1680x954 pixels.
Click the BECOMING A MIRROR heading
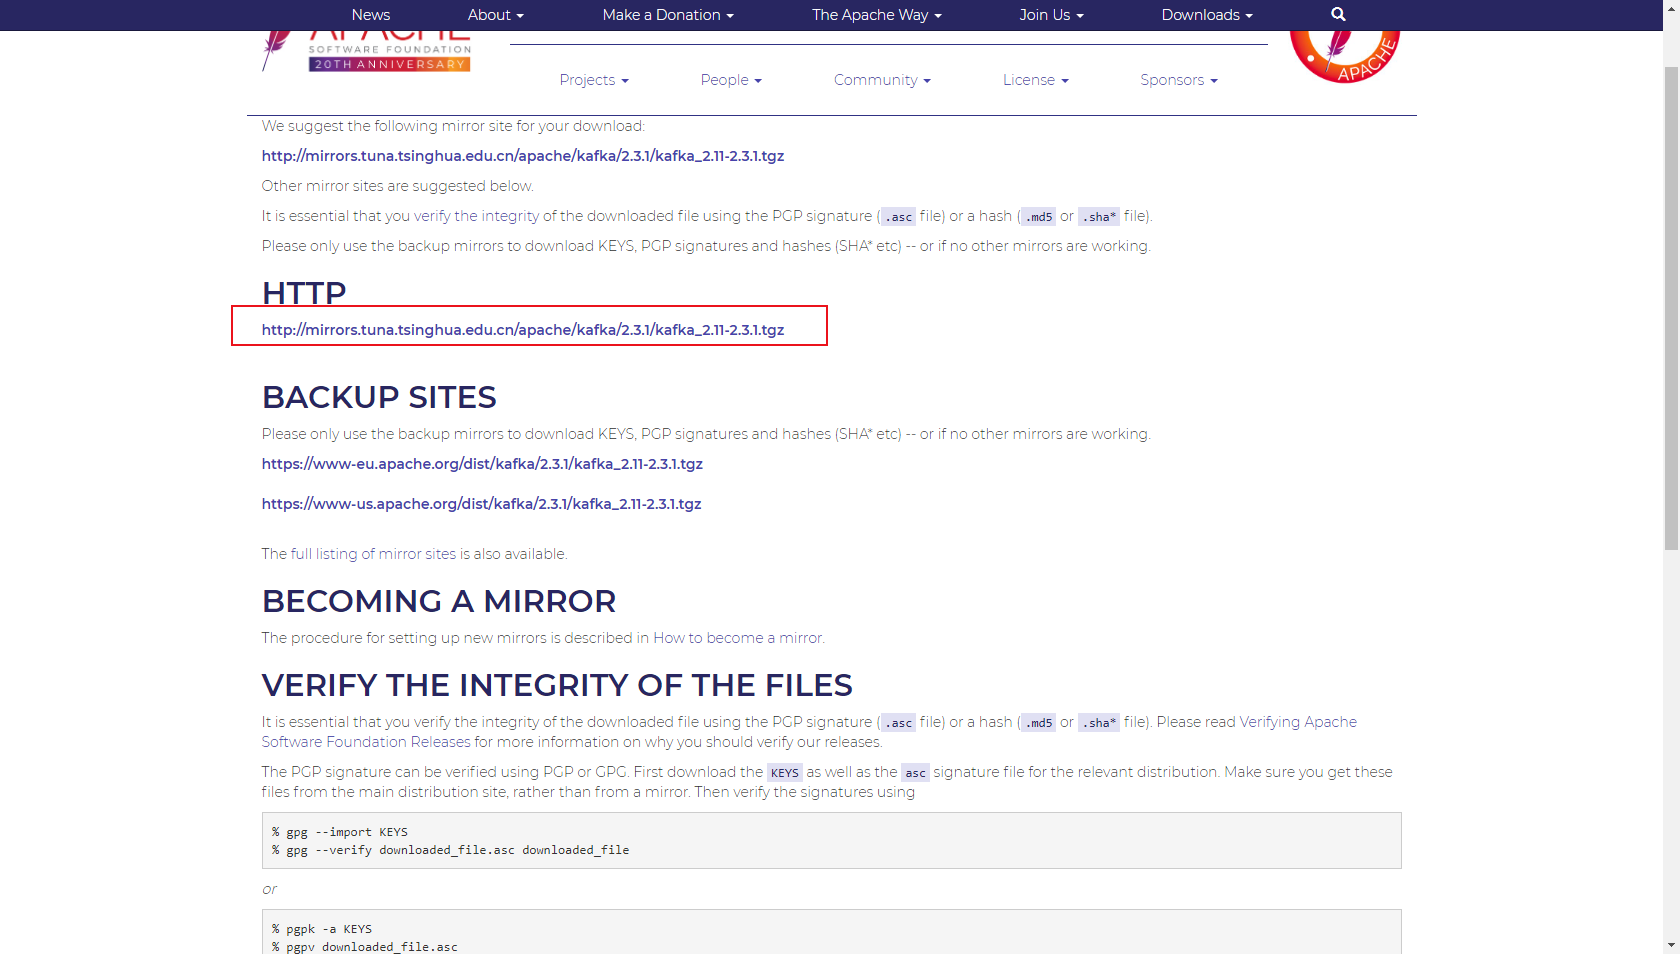439,601
